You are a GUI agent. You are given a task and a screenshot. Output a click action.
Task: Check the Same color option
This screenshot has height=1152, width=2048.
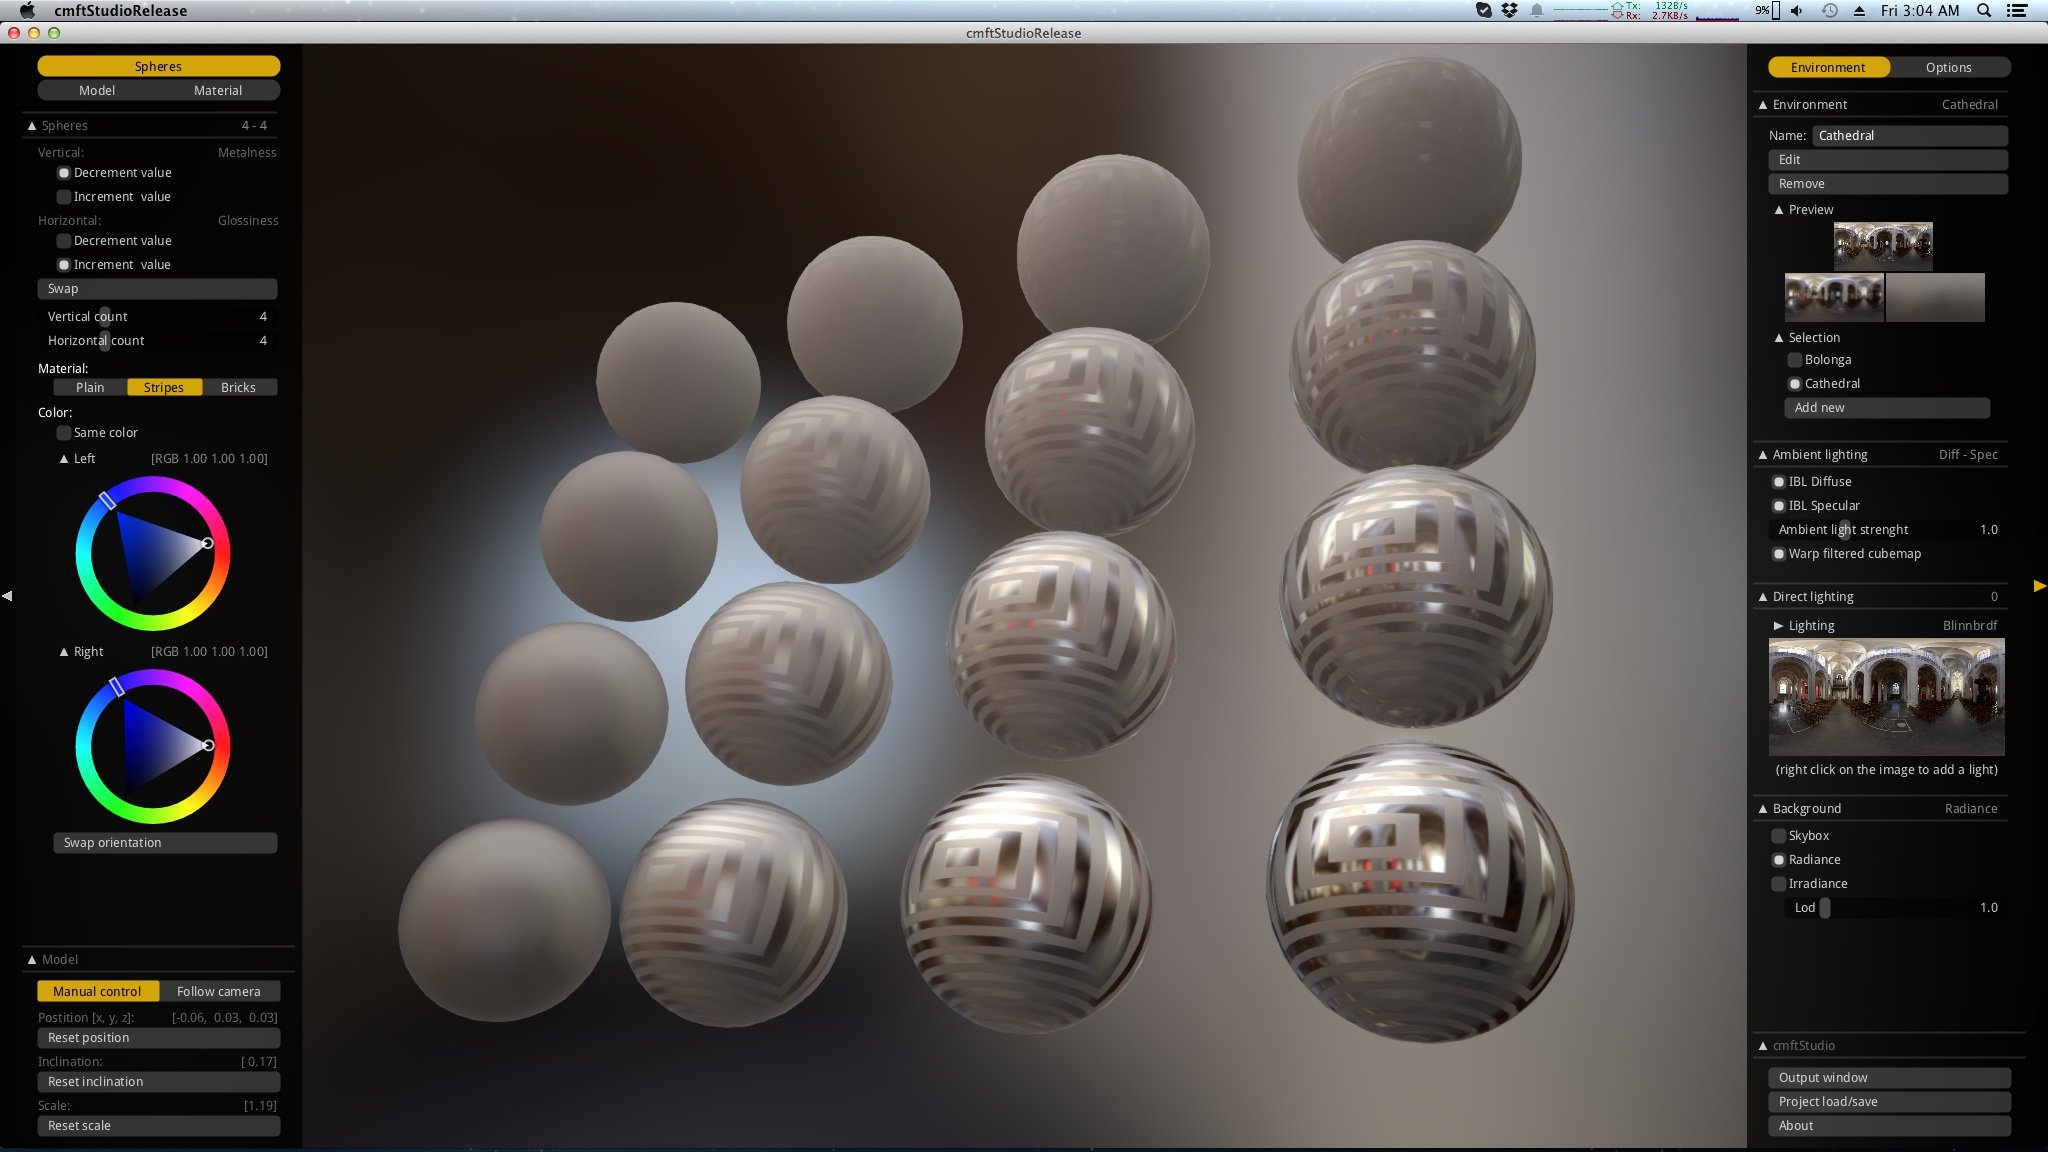(64, 433)
